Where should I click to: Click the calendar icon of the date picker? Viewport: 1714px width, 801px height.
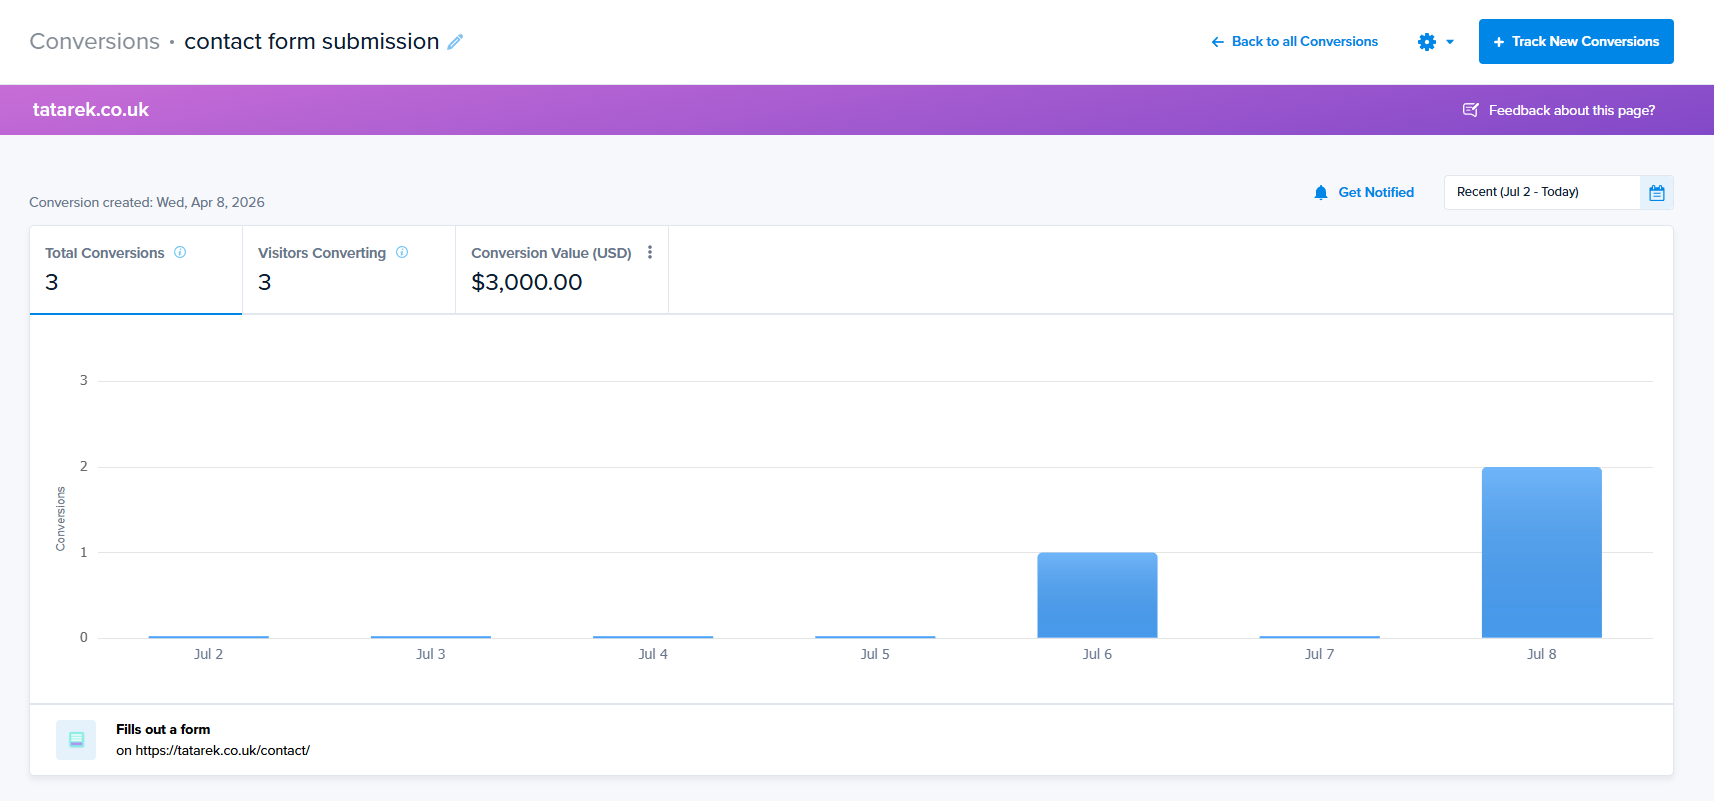pos(1657,193)
